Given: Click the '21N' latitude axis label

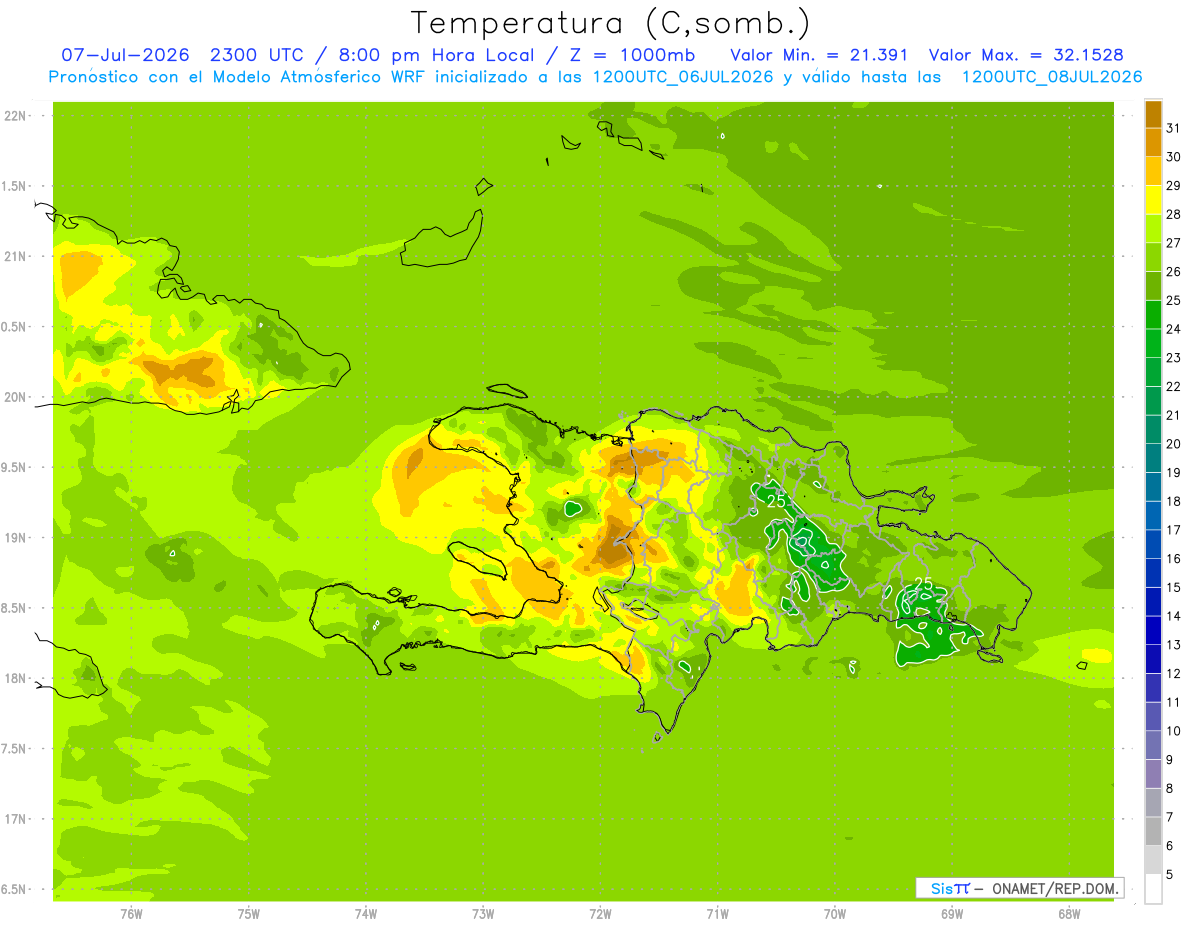Looking at the screenshot, I should pos(14,256).
